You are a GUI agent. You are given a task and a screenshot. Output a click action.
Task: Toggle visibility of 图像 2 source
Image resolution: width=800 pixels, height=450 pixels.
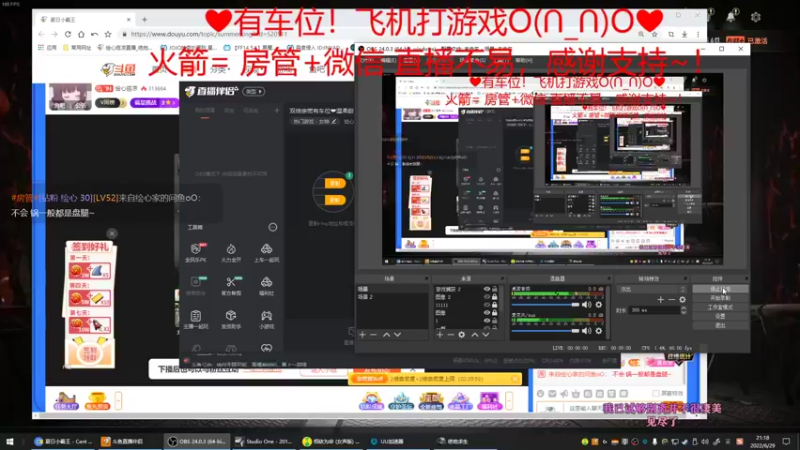487,297
